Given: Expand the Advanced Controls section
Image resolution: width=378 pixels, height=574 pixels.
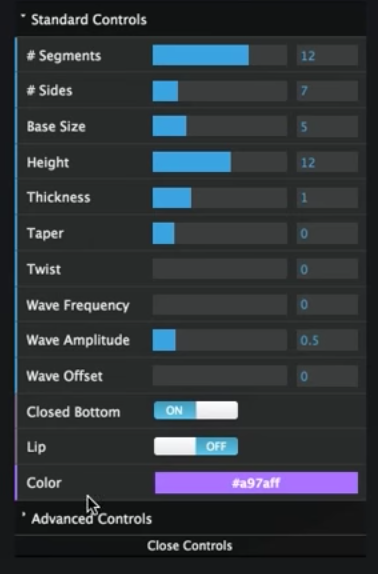Looking at the screenshot, I should 87,519.
